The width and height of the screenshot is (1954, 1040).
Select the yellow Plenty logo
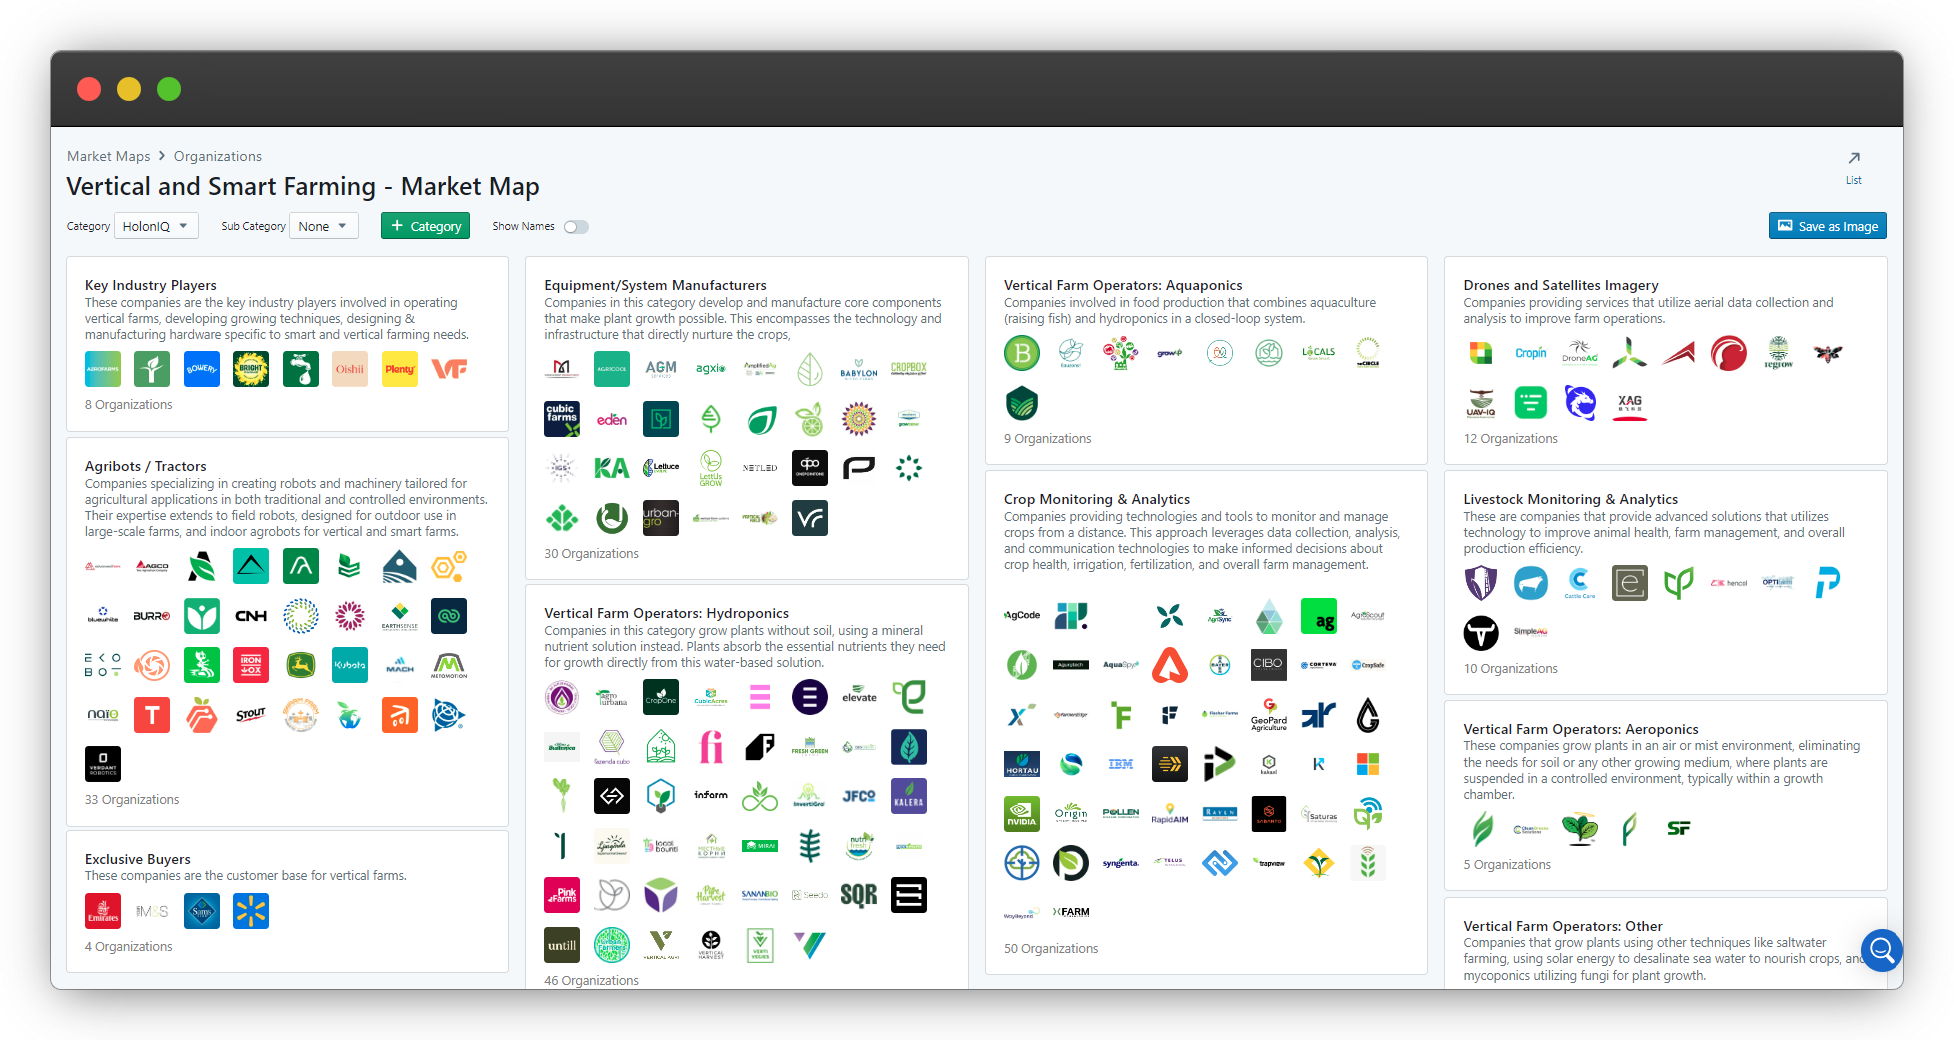click(x=400, y=369)
